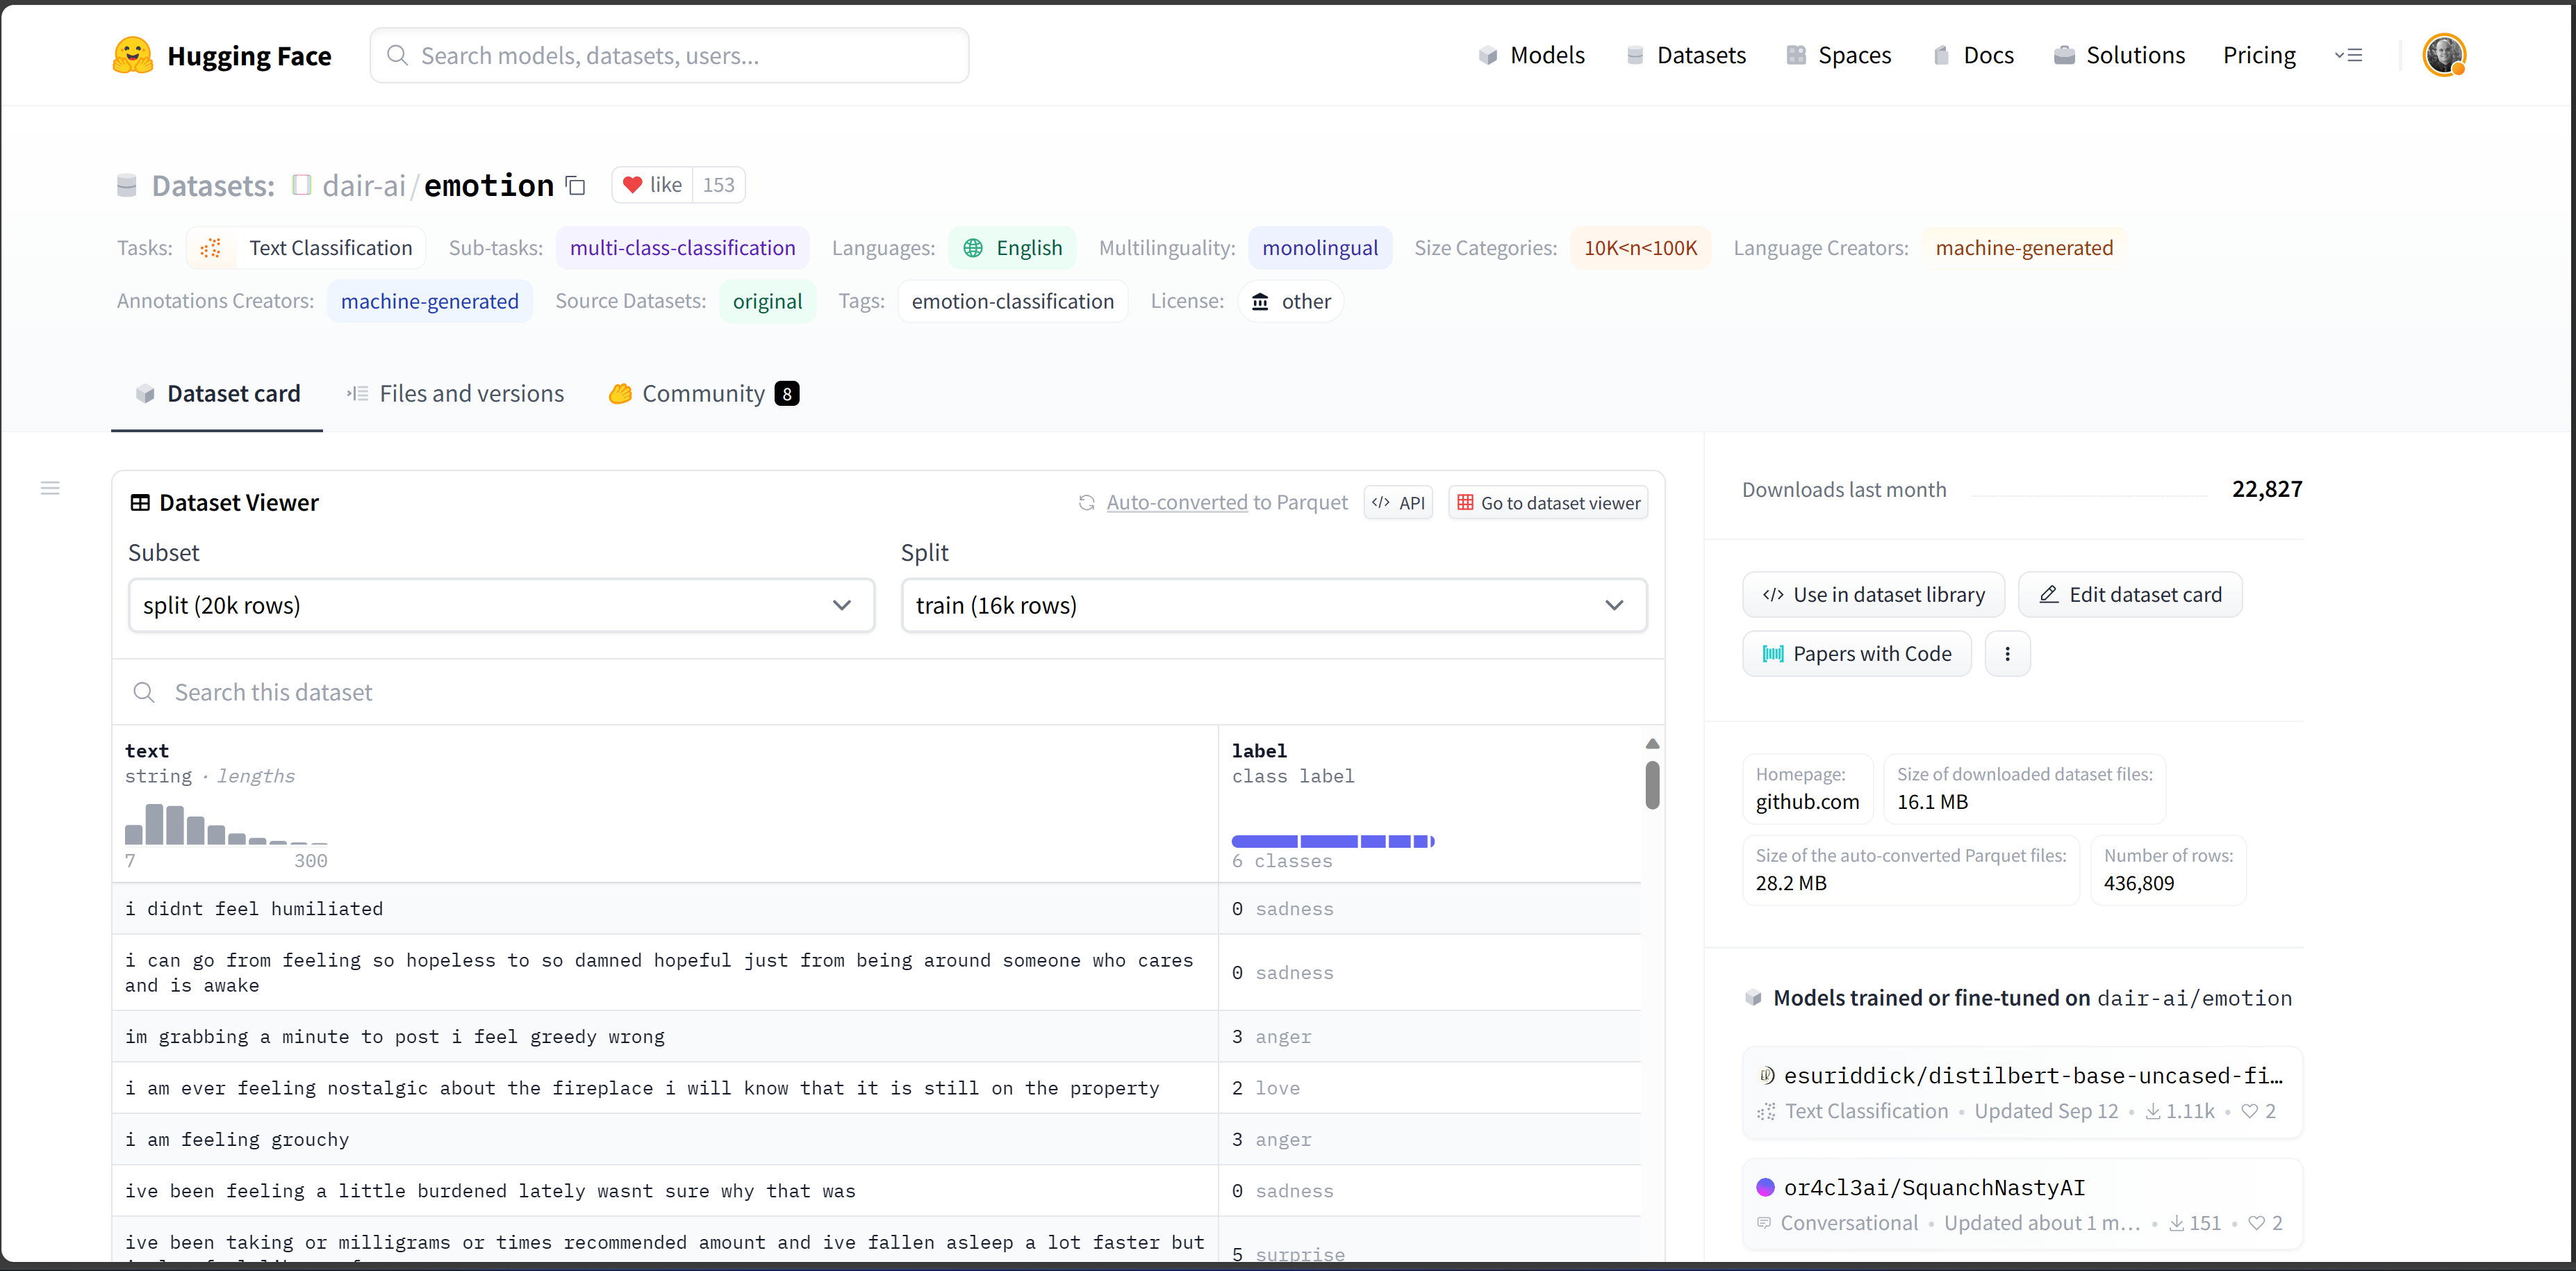Open the Solutions navigation item
This screenshot has width=2576, height=1271.
[2119, 55]
